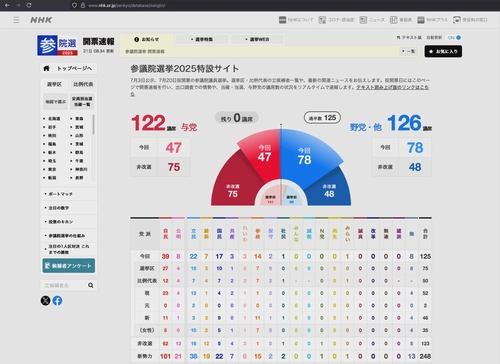This screenshot has height=364, width=500.
Task: Toggle the 自動更新 ON switch
Action: tap(455, 38)
